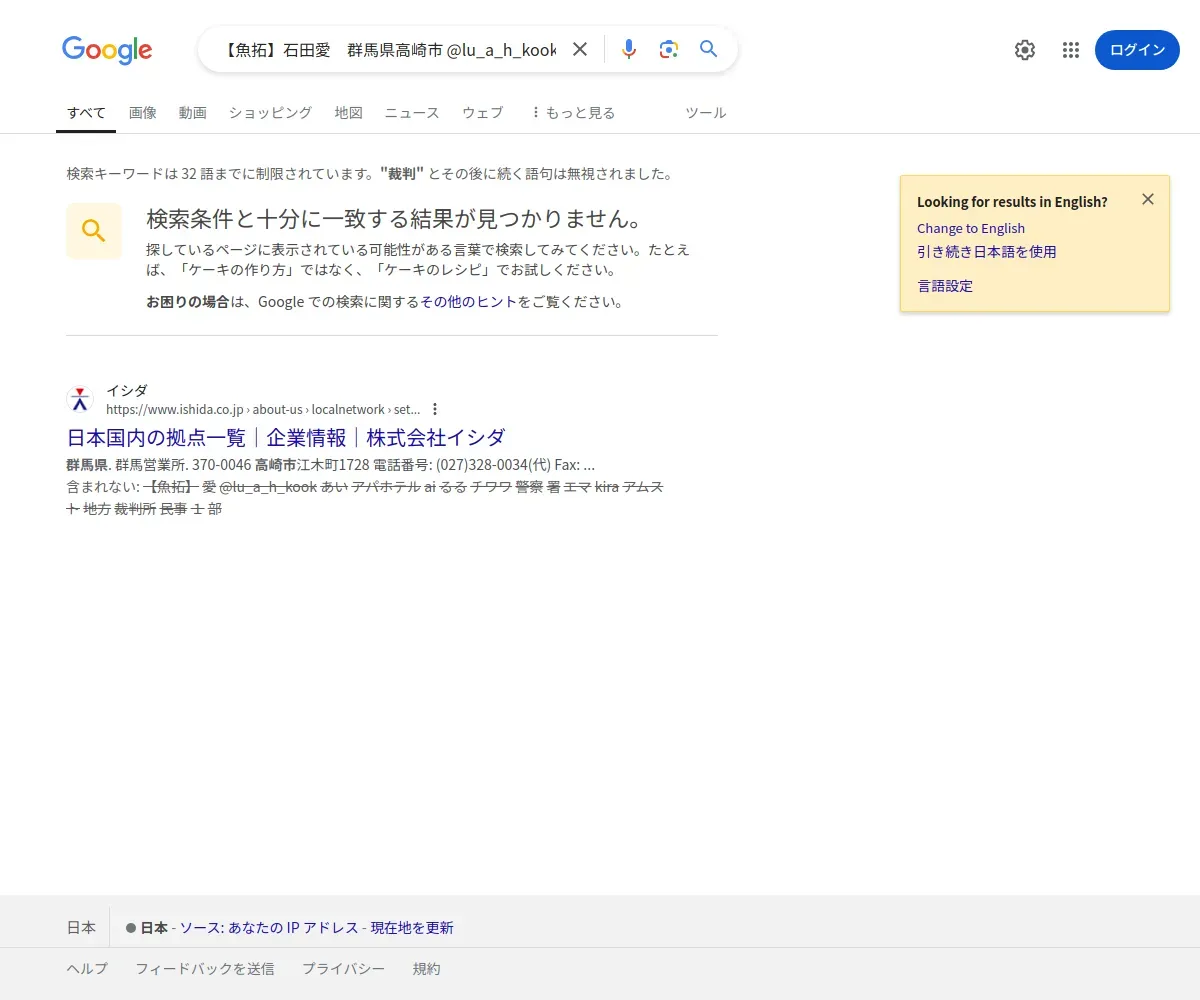Open Google Lens image search
This screenshot has width=1200, height=1000.
point(669,49)
